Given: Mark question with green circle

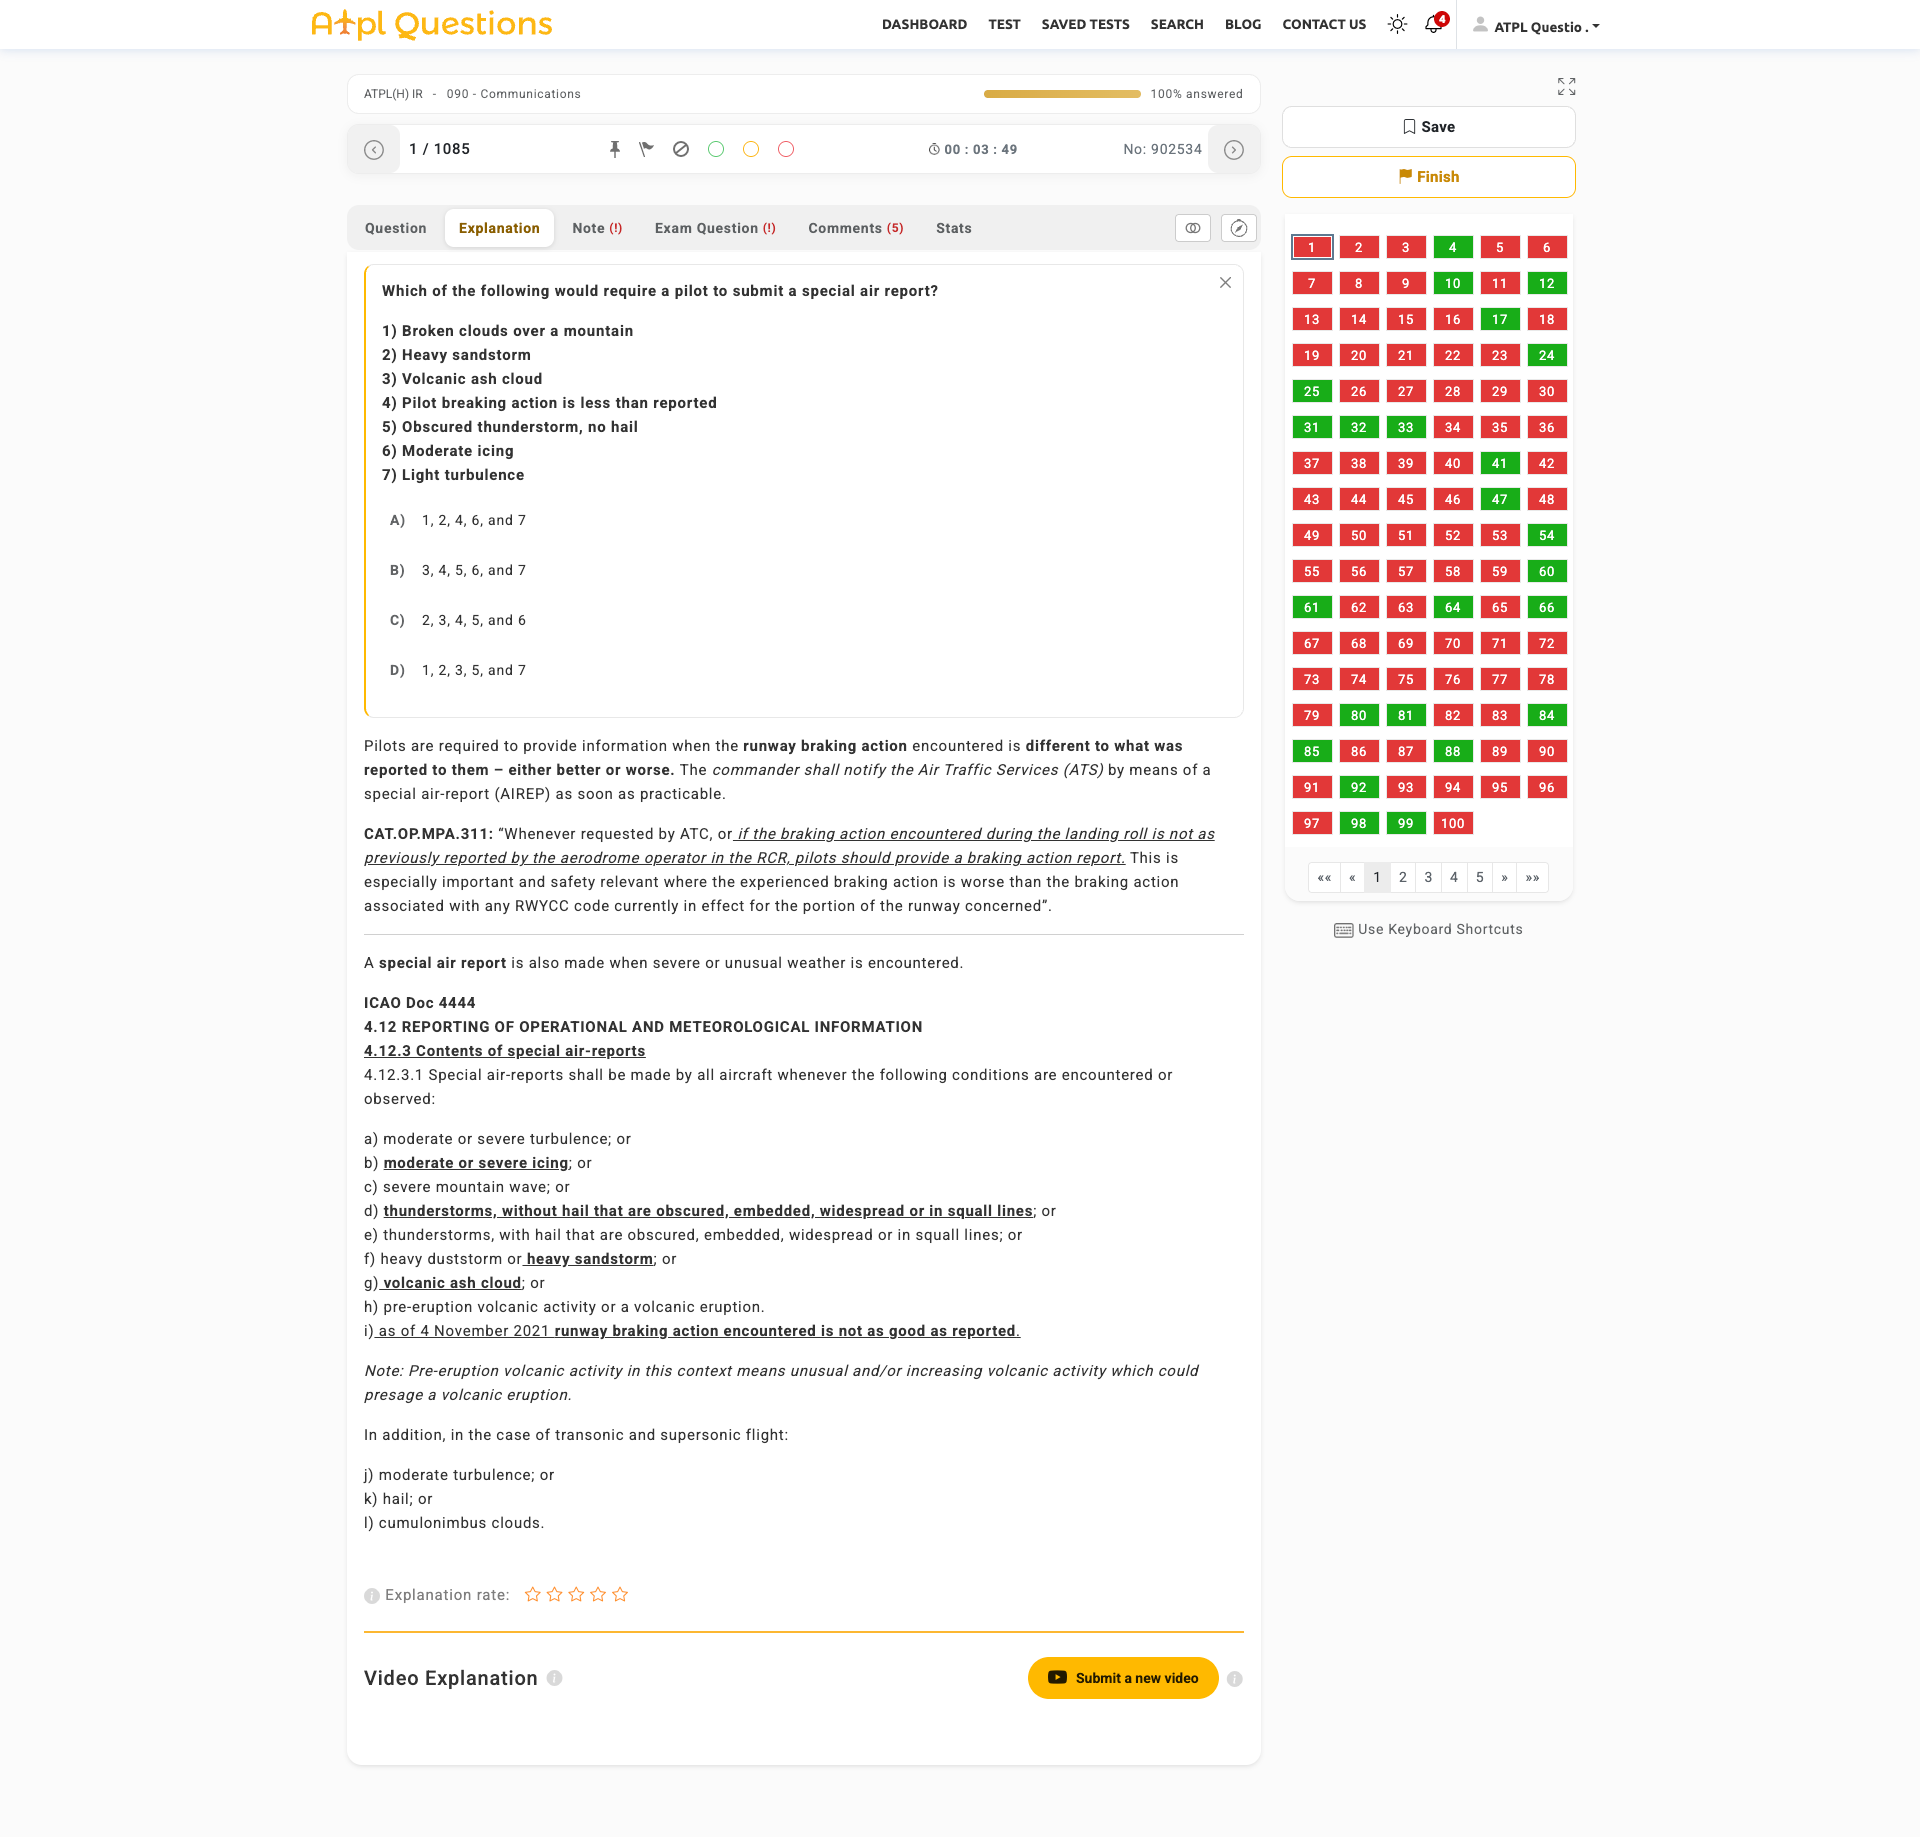Looking at the screenshot, I should pos(716,149).
